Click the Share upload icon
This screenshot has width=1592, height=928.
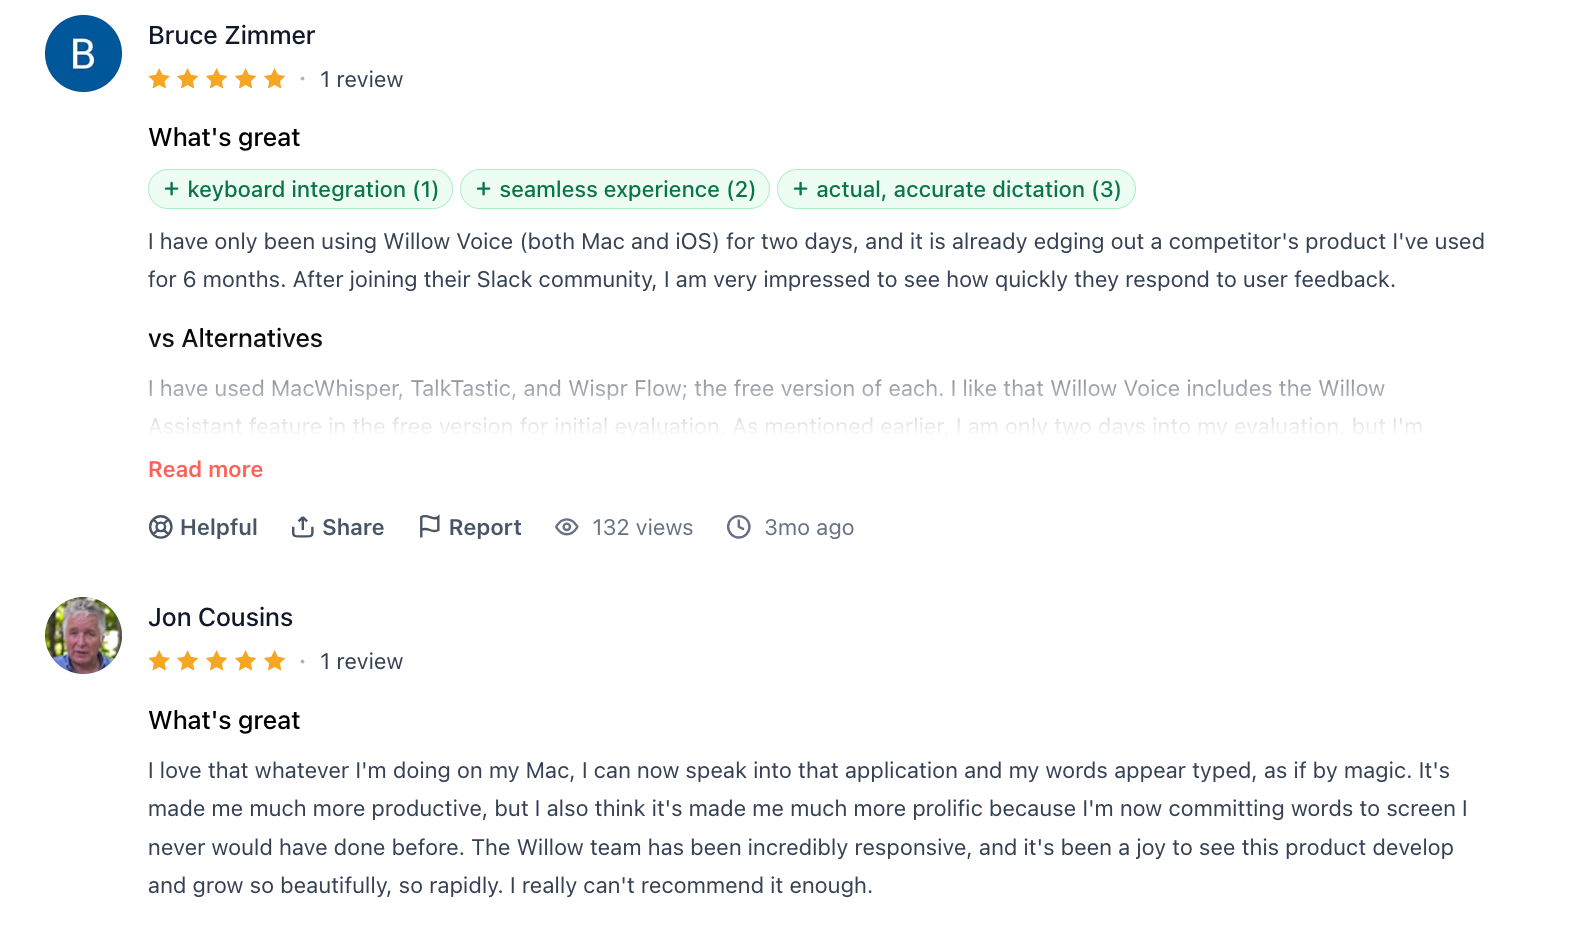pos(302,527)
